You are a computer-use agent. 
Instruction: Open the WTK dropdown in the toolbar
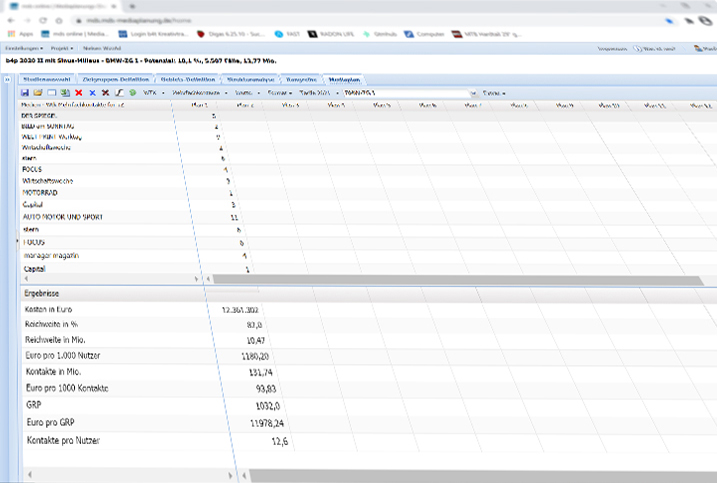[153, 93]
